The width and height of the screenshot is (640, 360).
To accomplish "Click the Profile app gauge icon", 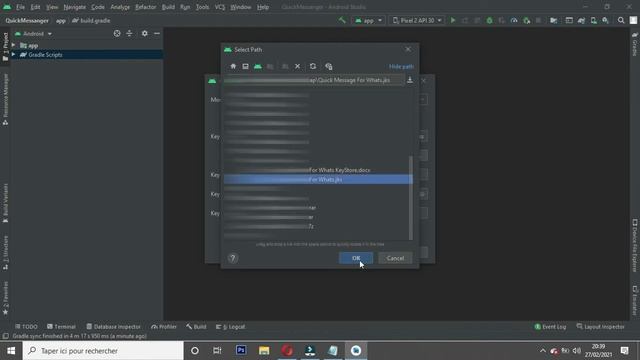I will pos(514,20).
